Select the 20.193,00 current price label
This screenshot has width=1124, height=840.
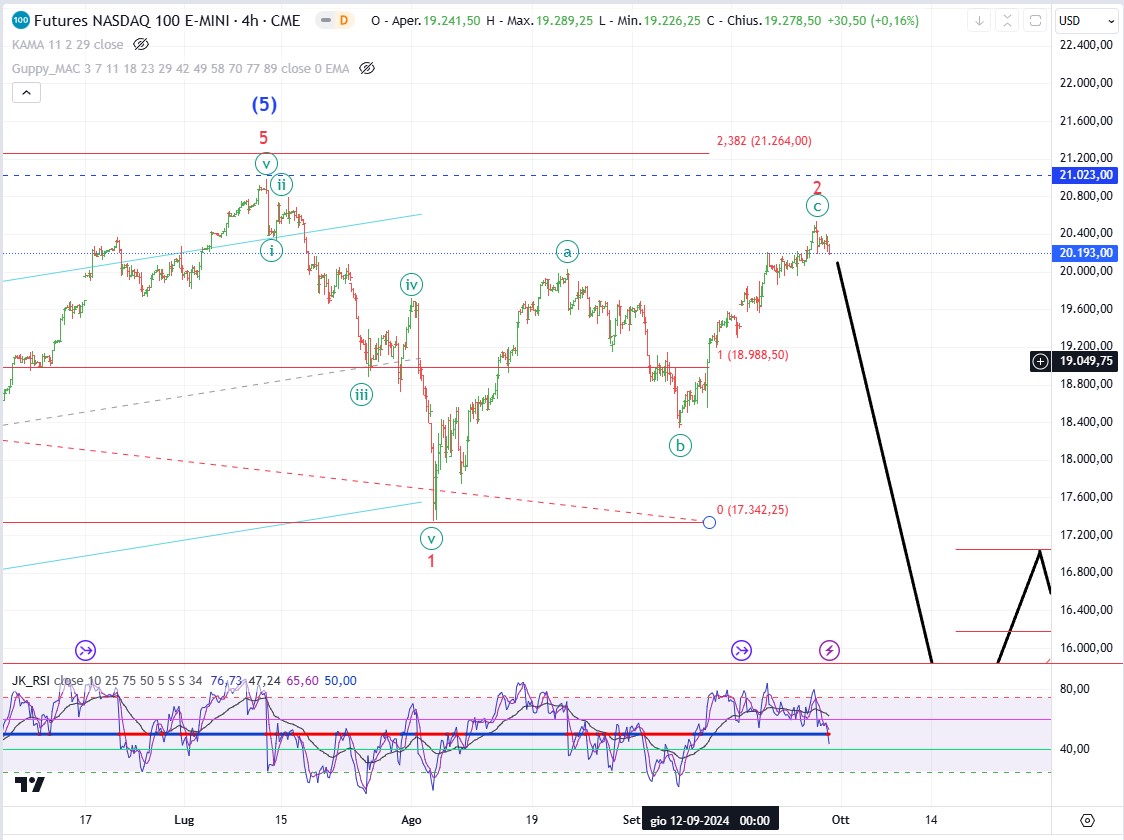pyautogui.click(x=1087, y=253)
